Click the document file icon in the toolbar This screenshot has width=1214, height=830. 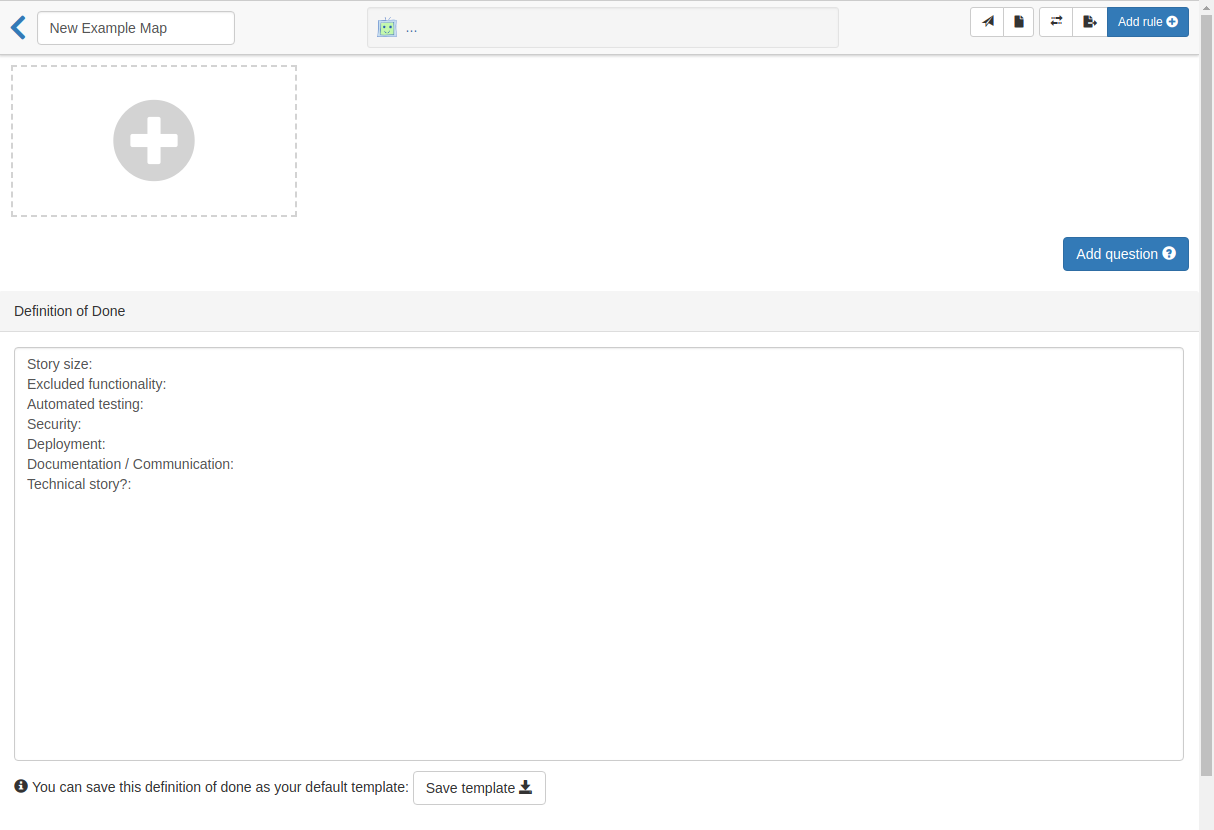(1018, 22)
